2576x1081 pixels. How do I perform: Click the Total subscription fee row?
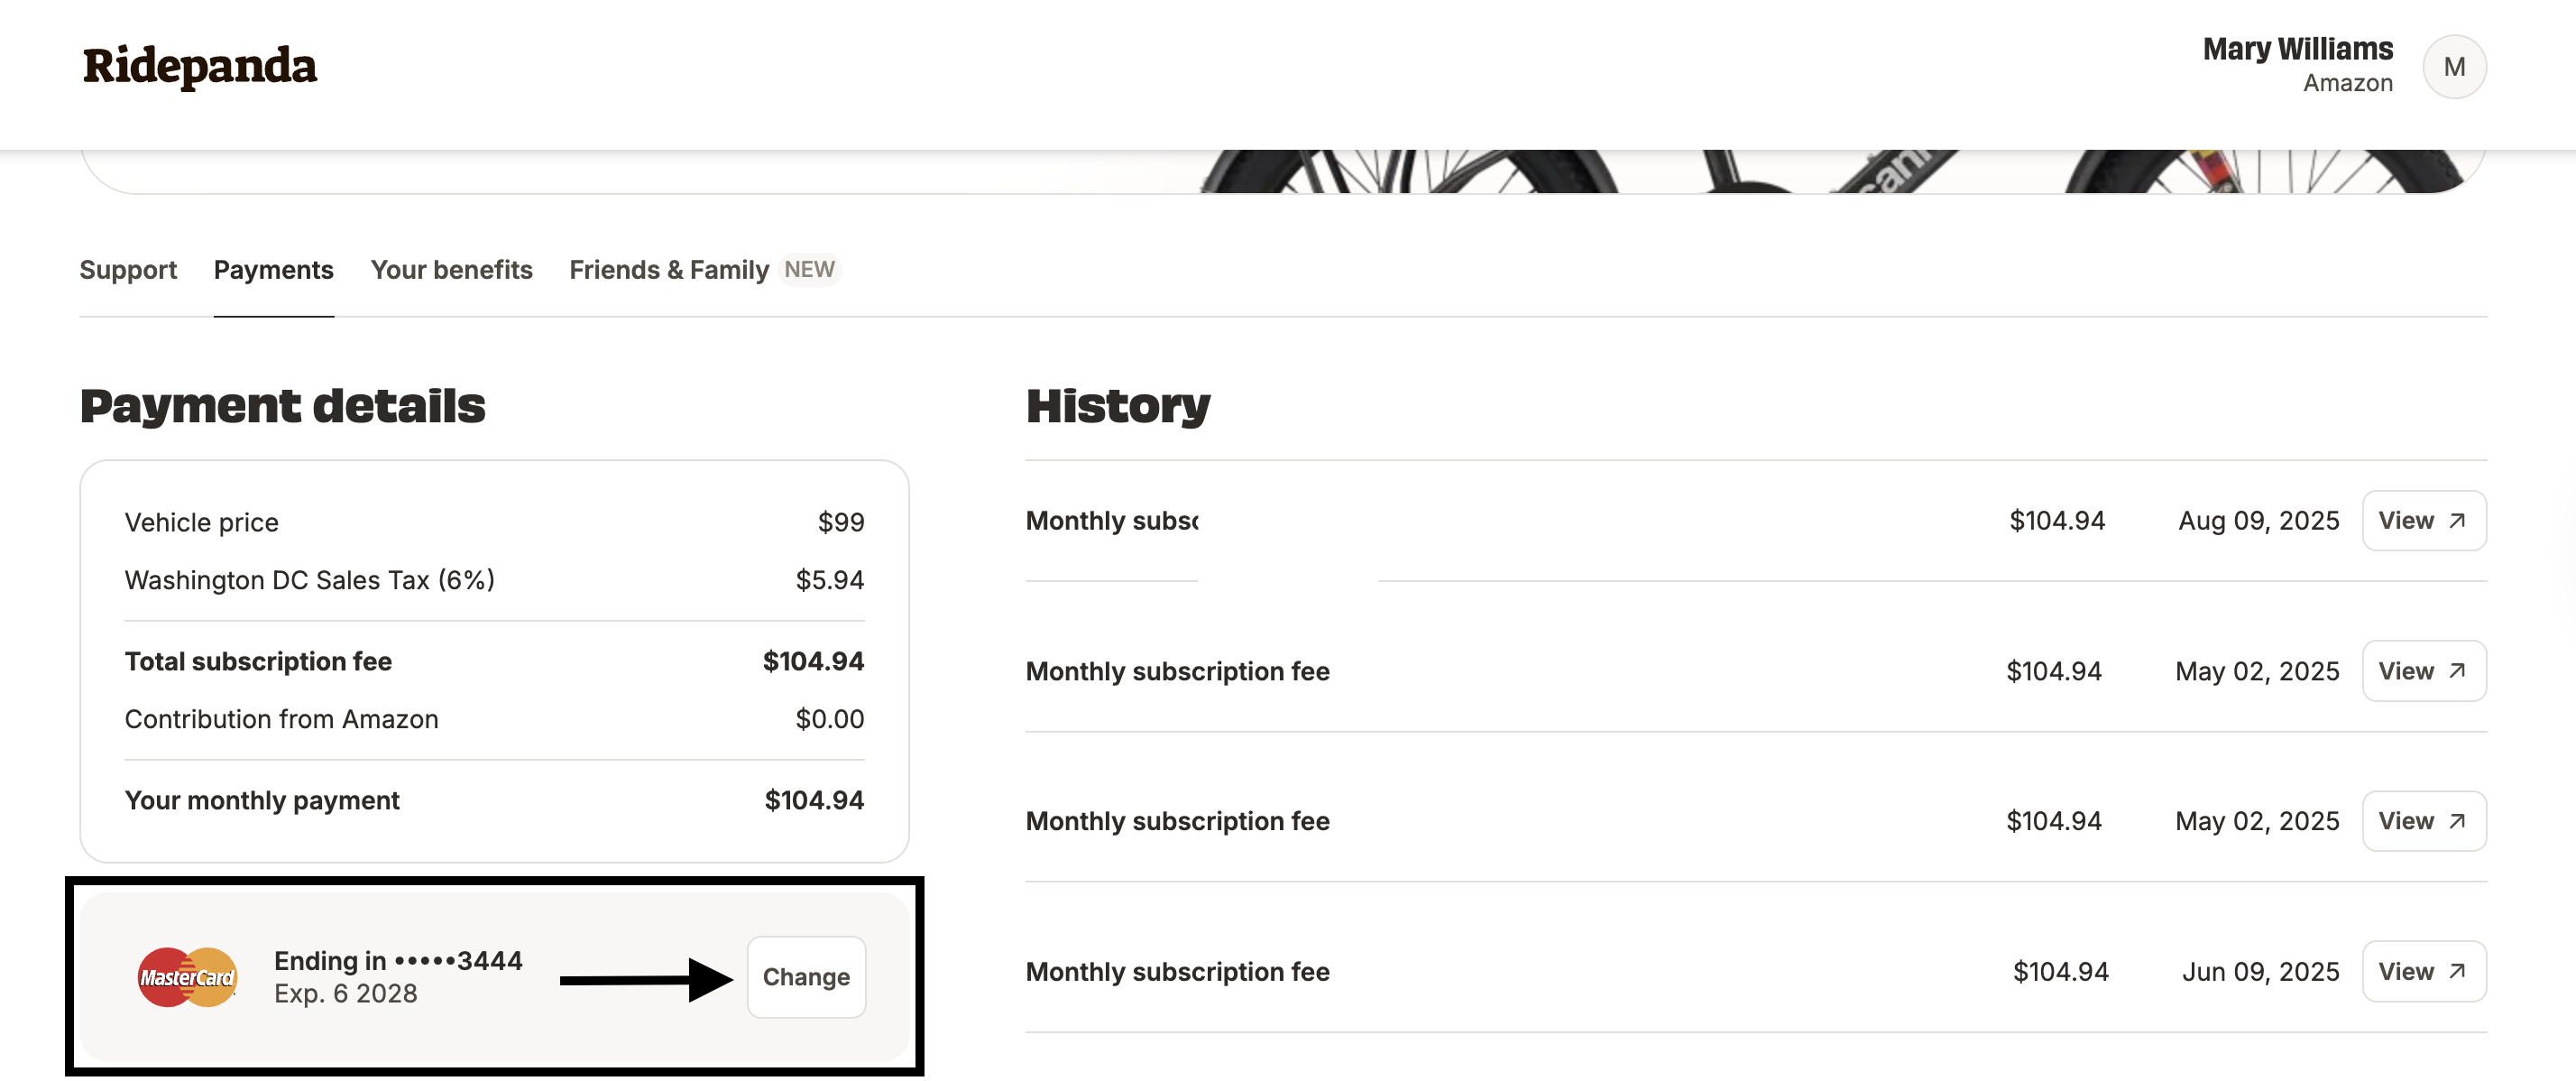tap(493, 662)
